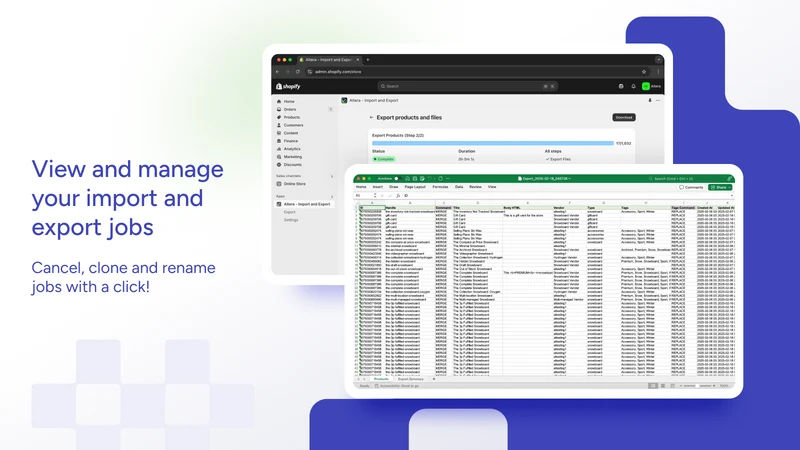800x450 pixels.
Task: Open the browser tab list dropdown
Action: click(x=658, y=60)
